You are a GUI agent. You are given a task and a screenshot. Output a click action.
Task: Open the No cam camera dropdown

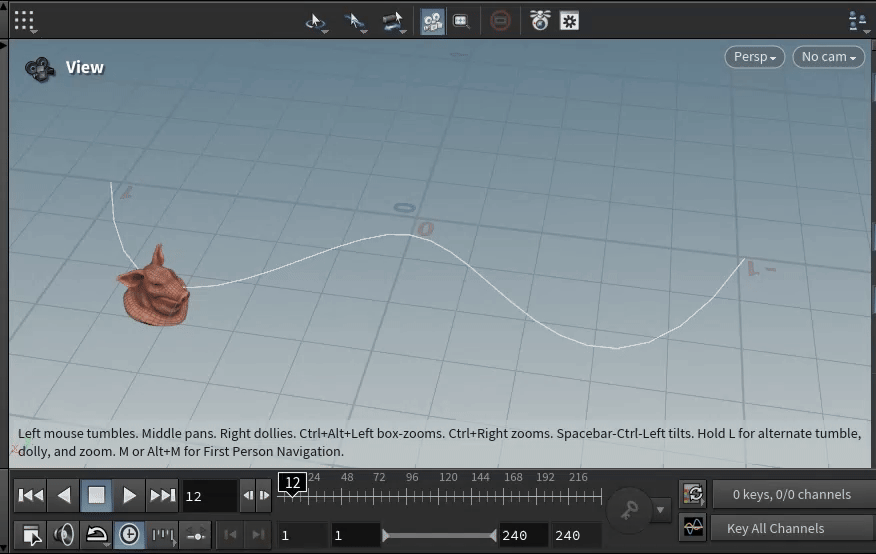click(829, 57)
